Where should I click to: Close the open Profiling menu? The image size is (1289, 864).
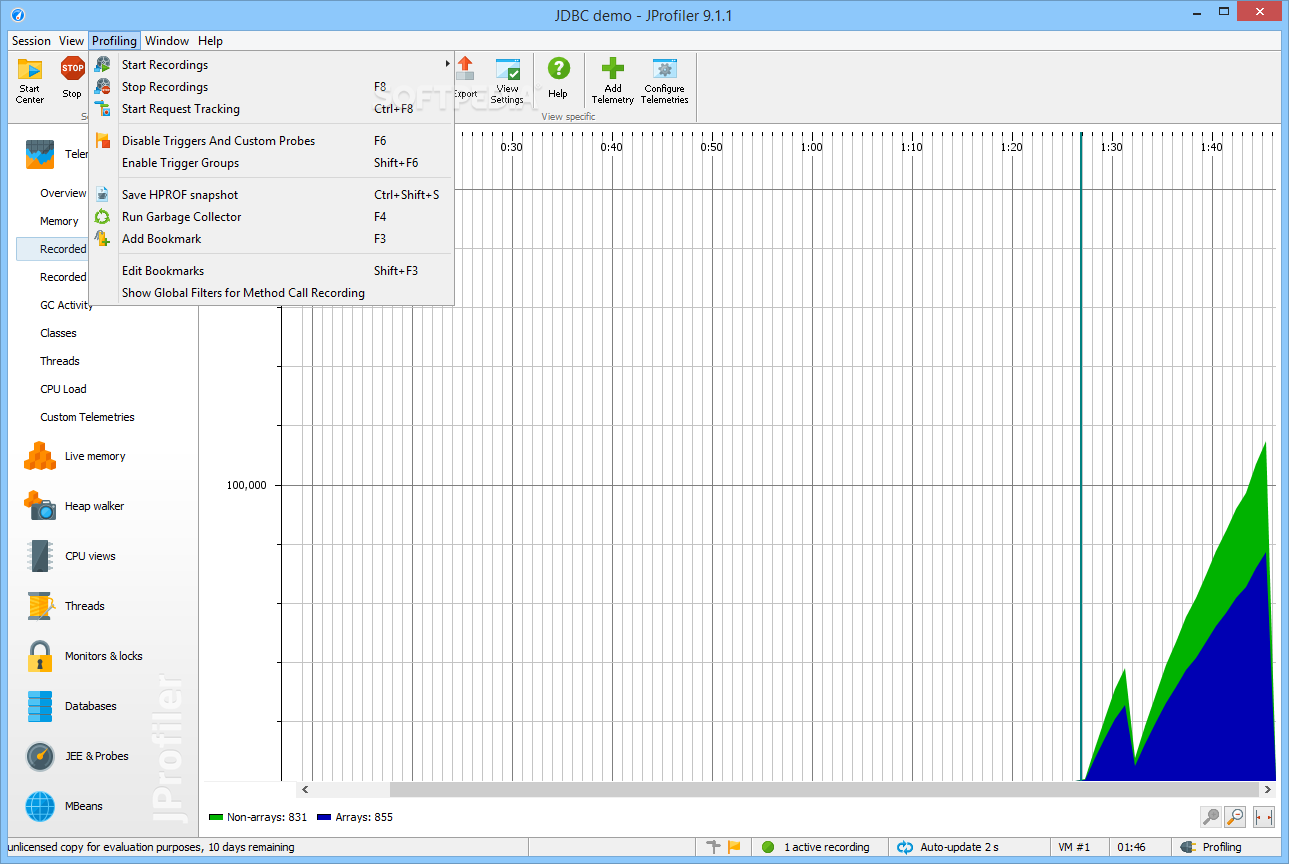tap(114, 41)
